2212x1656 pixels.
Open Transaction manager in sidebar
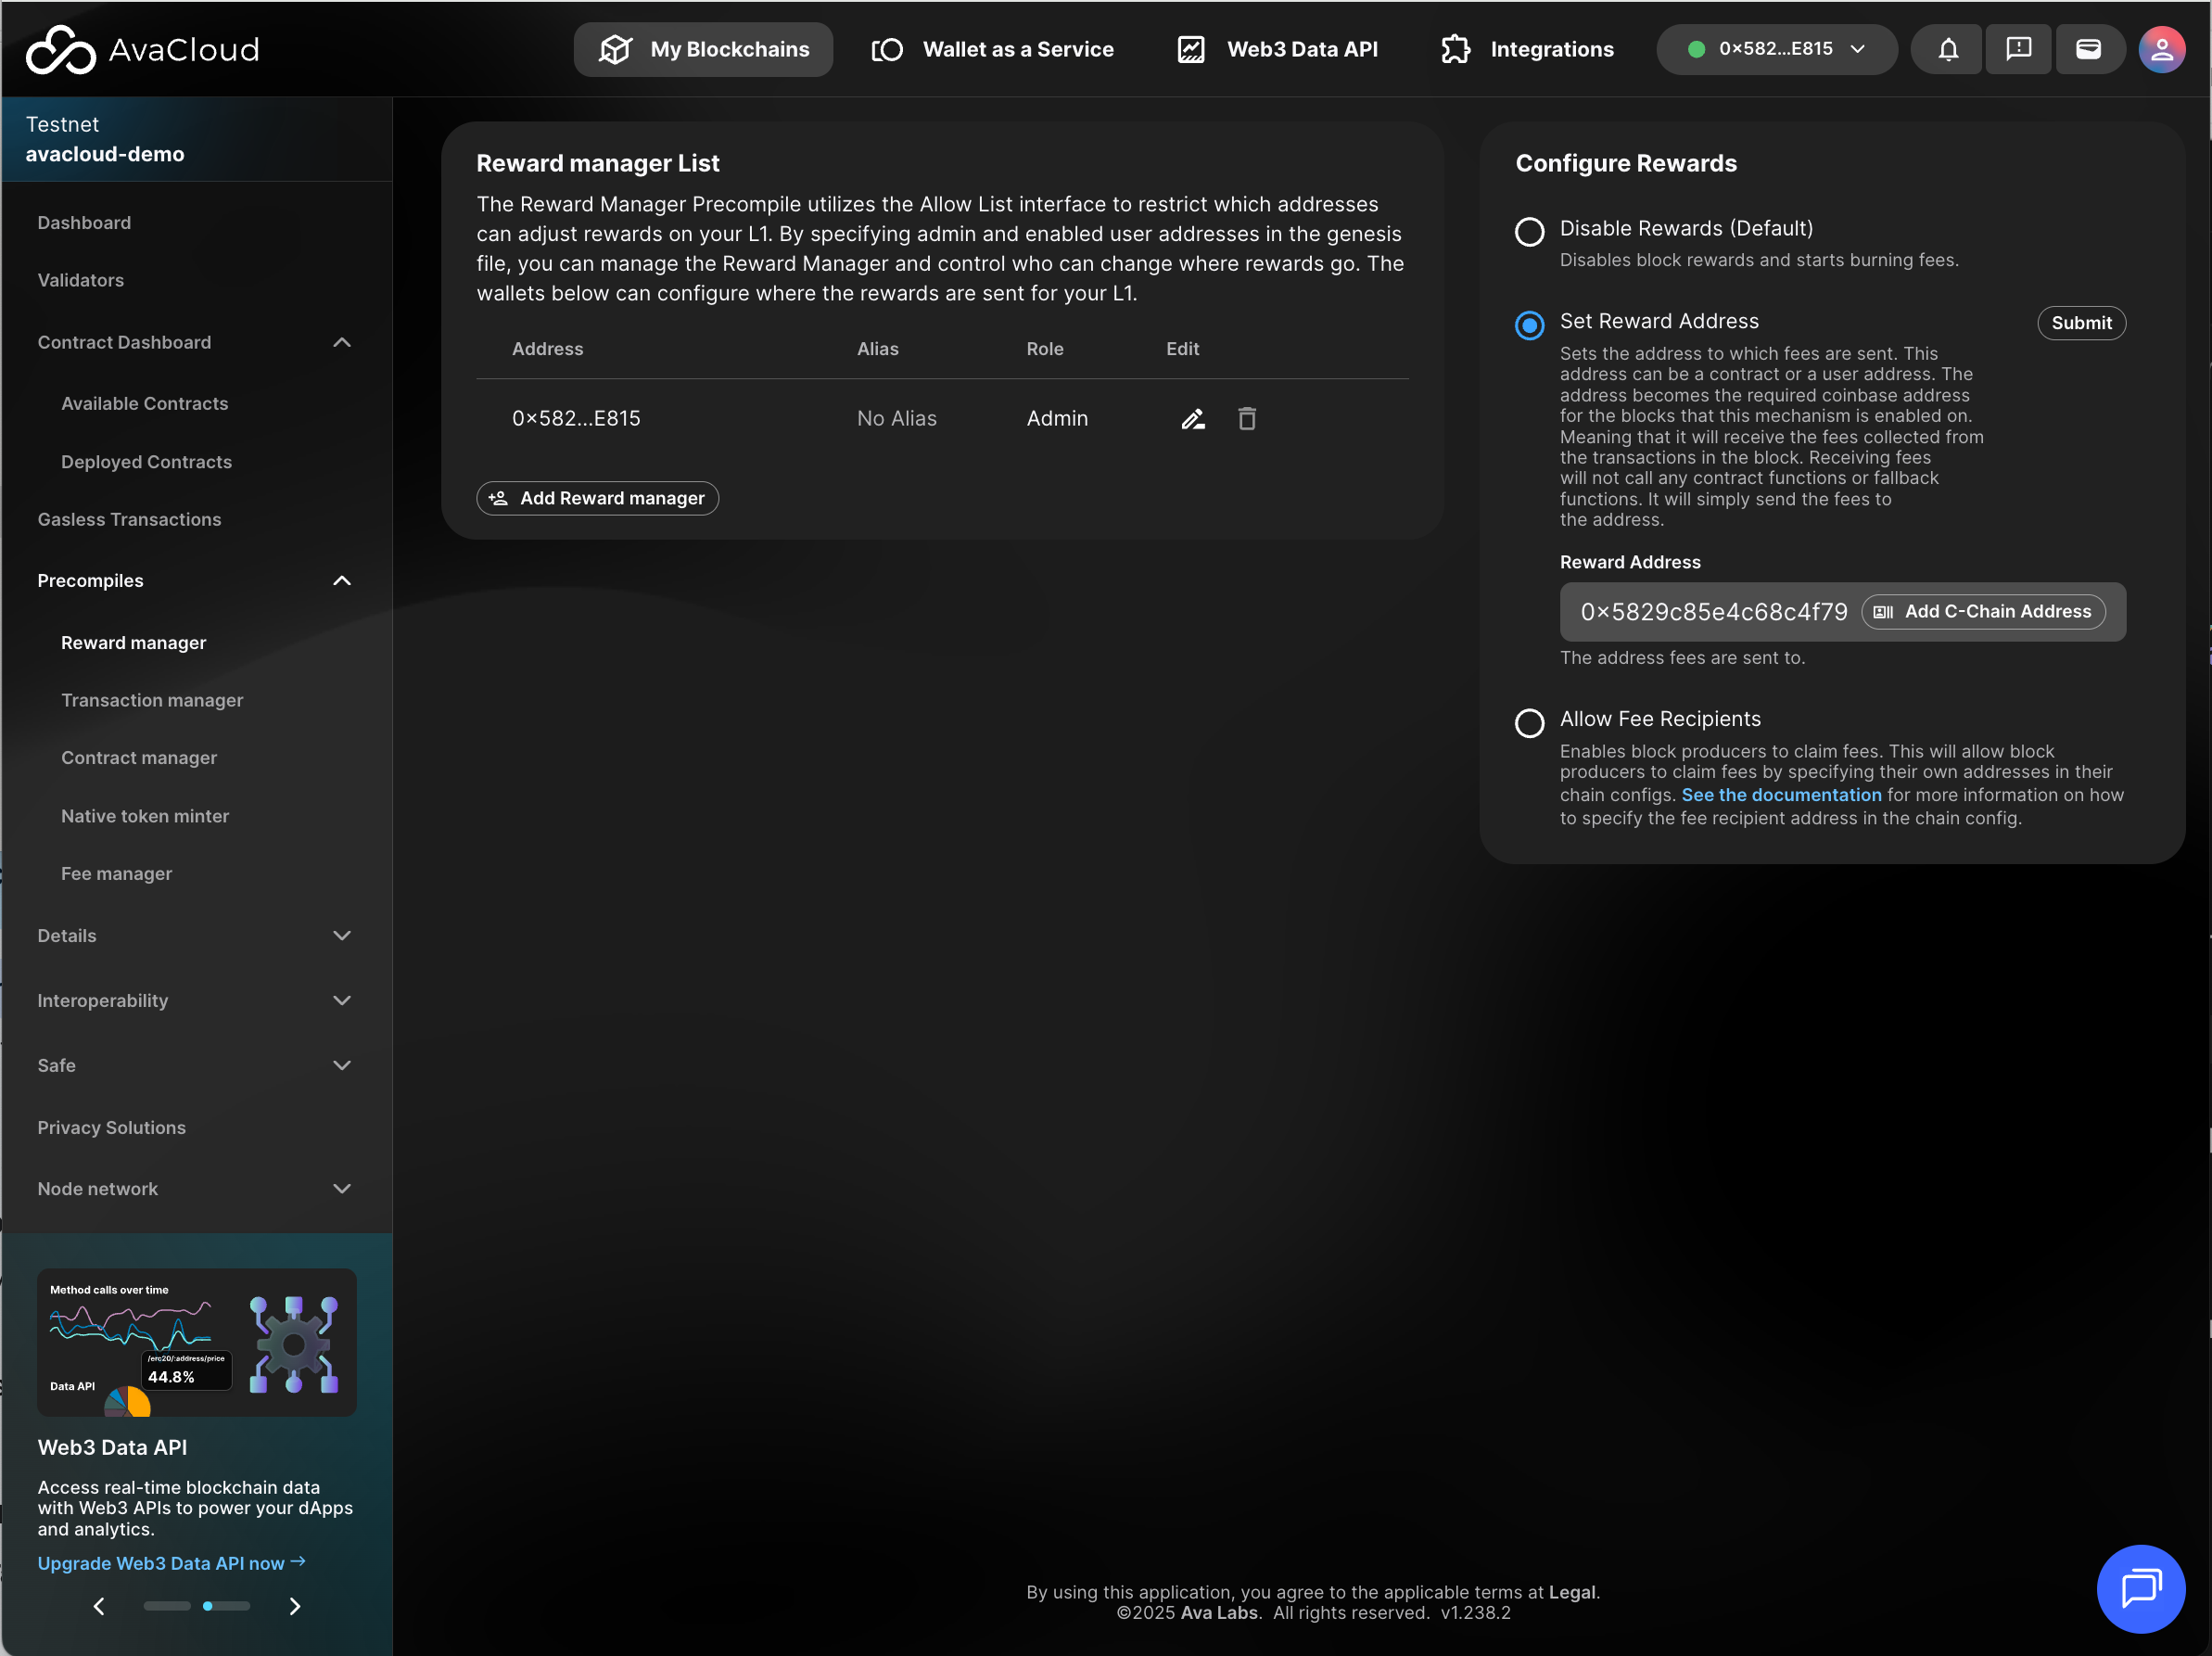pyautogui.click(x=152, y=700)
